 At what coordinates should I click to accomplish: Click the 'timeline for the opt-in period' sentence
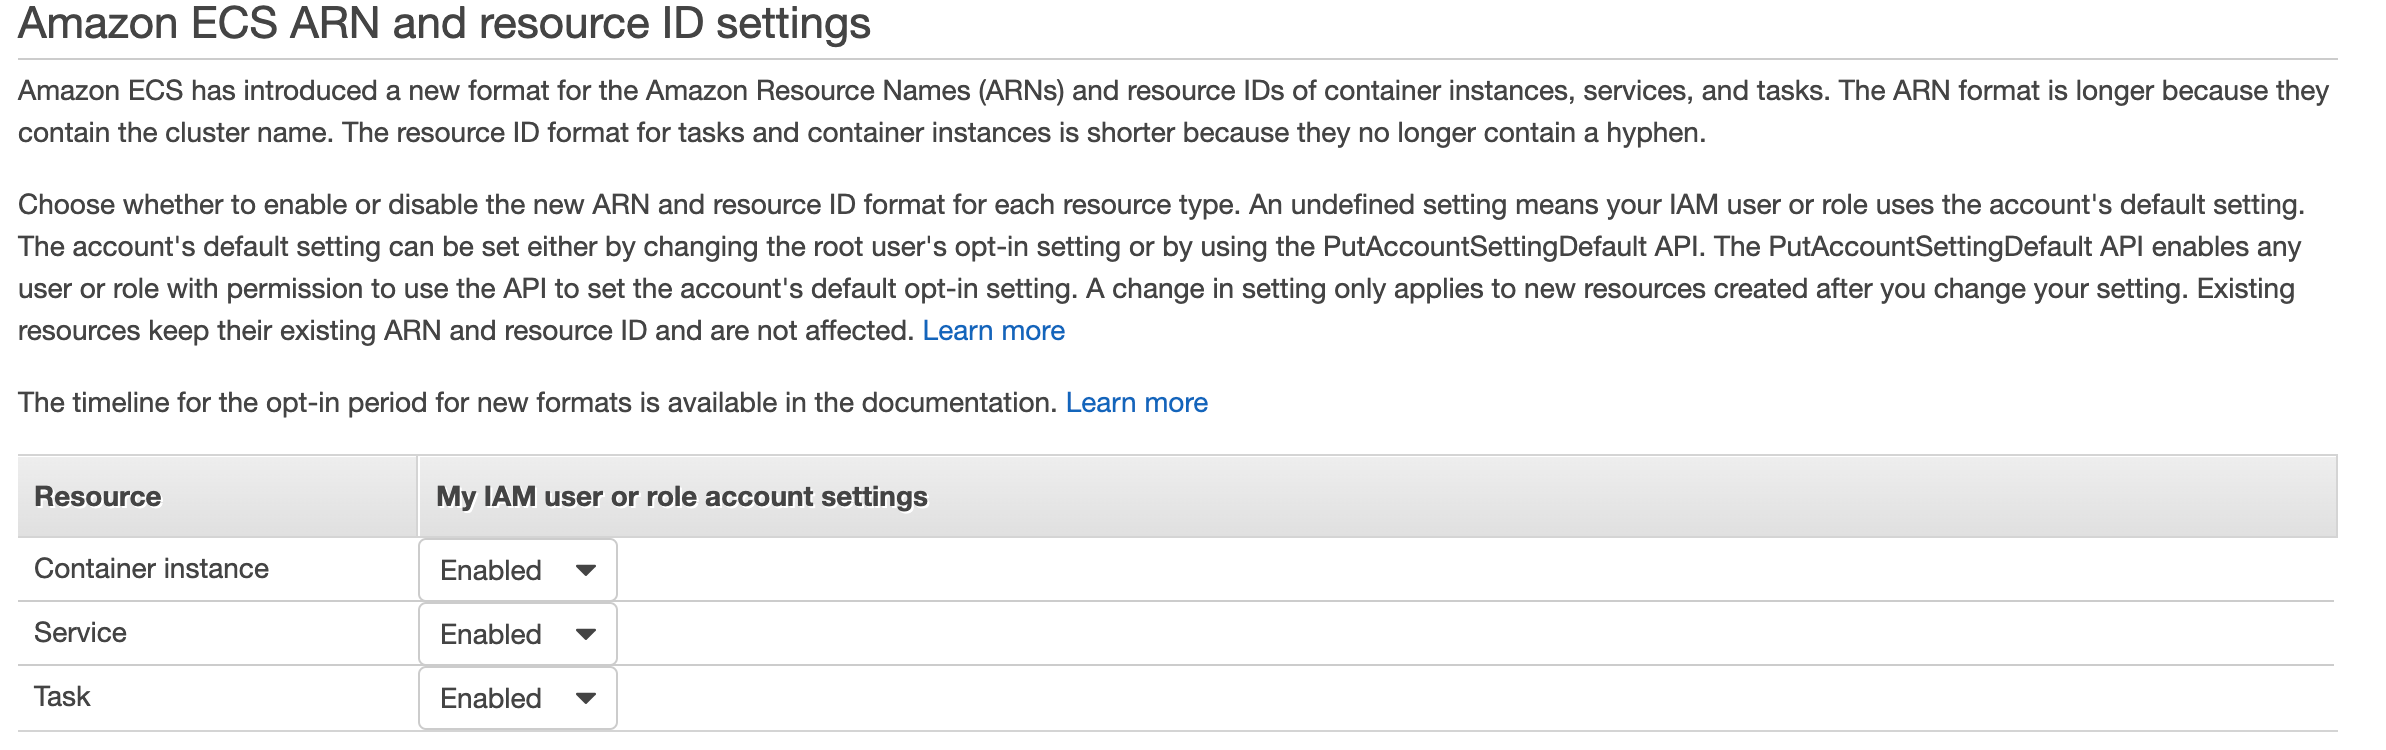pyautogui.click(x=537, y=403)
